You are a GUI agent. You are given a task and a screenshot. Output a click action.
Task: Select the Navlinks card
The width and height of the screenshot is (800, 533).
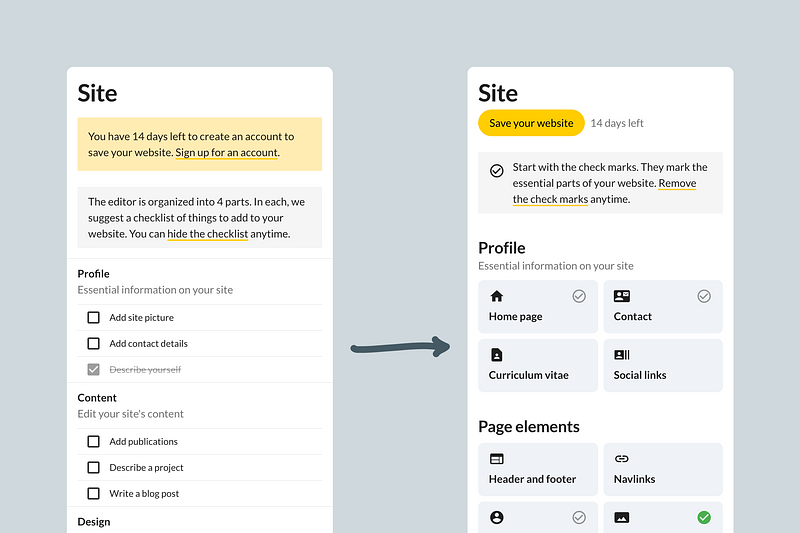(x=662, y=468)
